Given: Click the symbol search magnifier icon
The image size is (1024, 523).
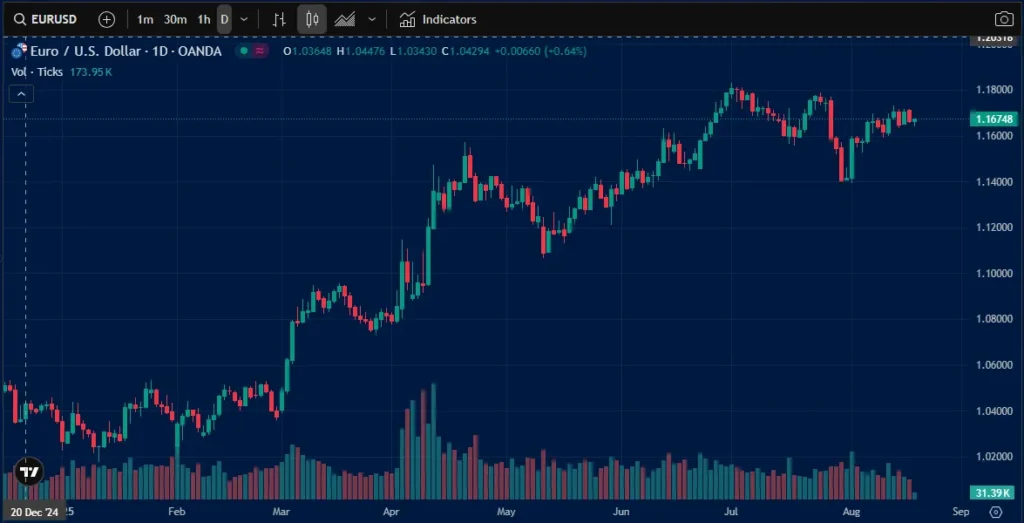Looking at the screenshot, I should pyautogui.click(x=19, y=19).
